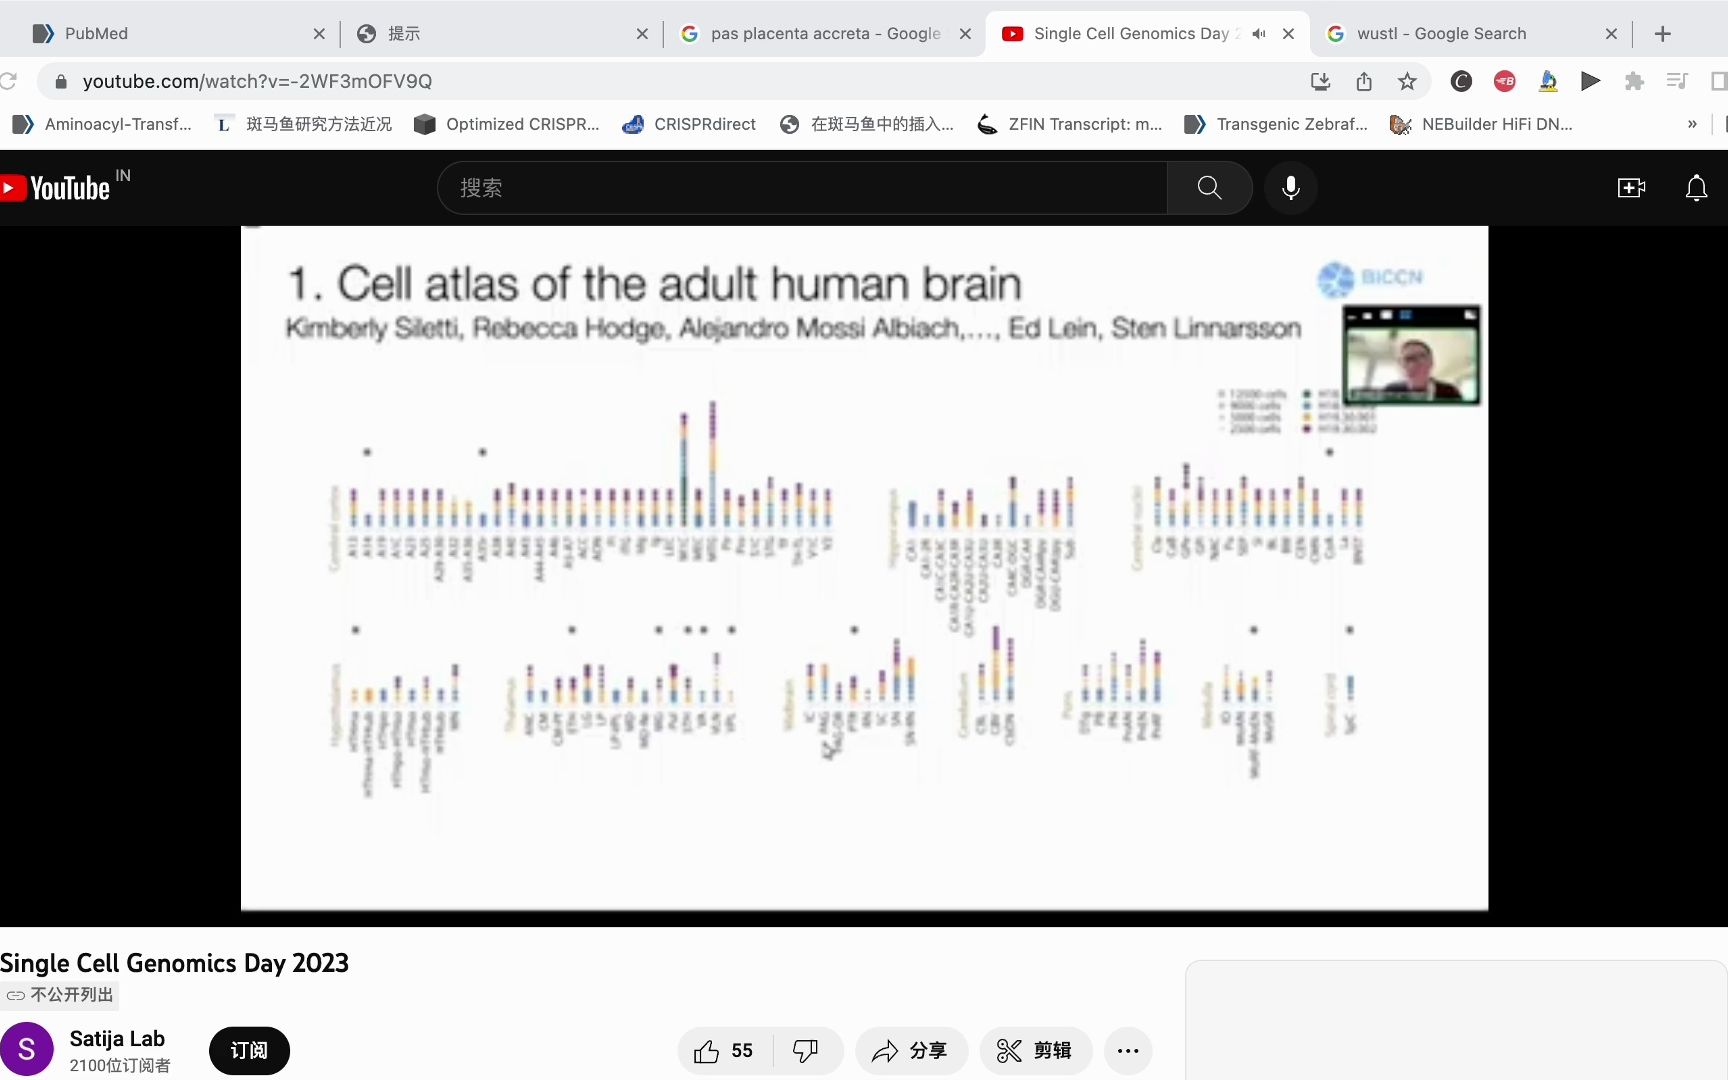1728x1080 pixels.
Task: Open the Aminoacyl-Transf bookmark folder
Action: (x=103, y=124)
